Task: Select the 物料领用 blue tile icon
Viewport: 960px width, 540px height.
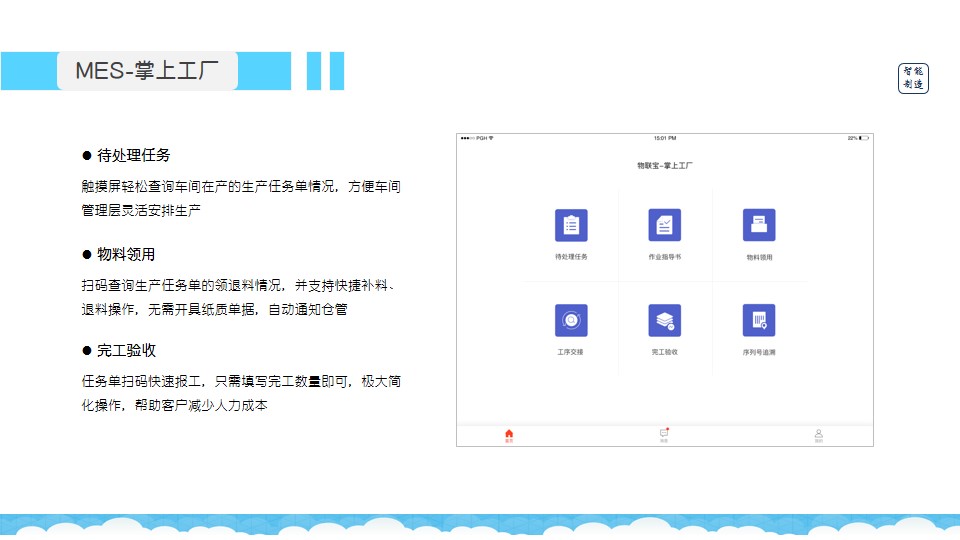Action: point(759,225)
